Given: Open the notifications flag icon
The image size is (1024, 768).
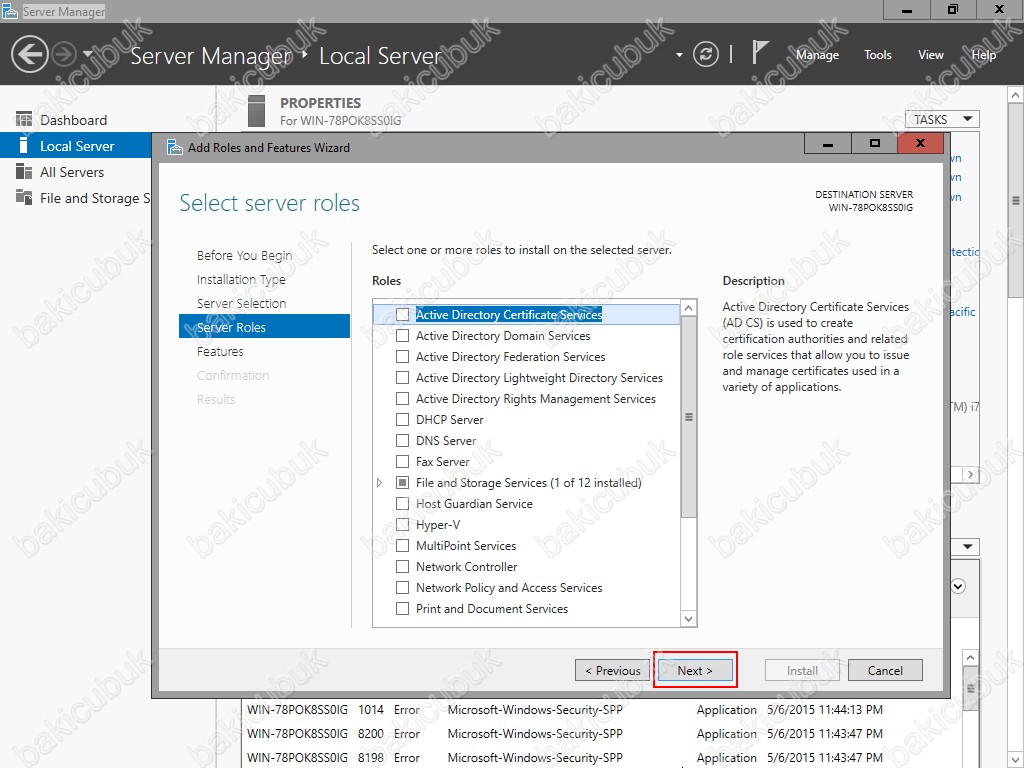Looking at the screenshot, I should click(x=759, y=52).
